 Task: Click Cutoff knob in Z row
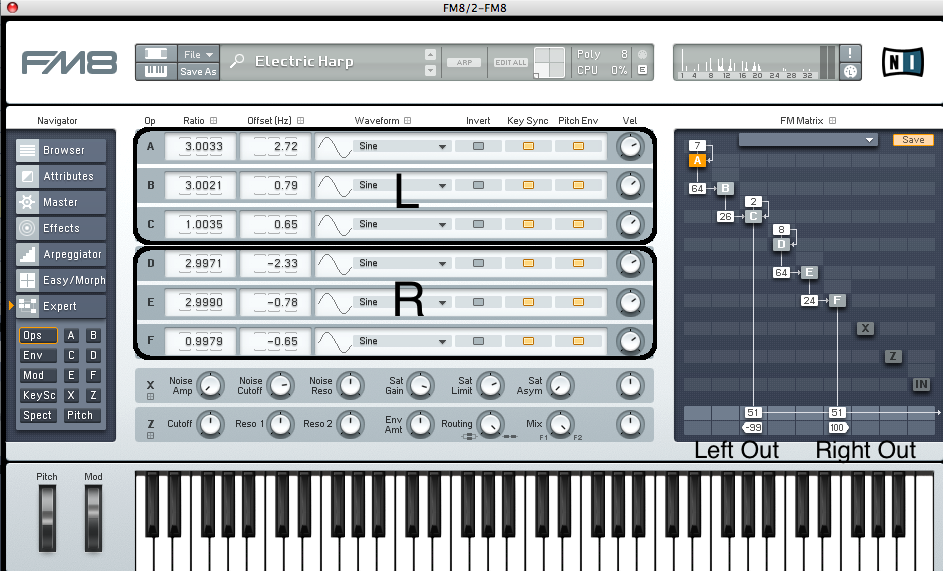click(x=210, y=424)
